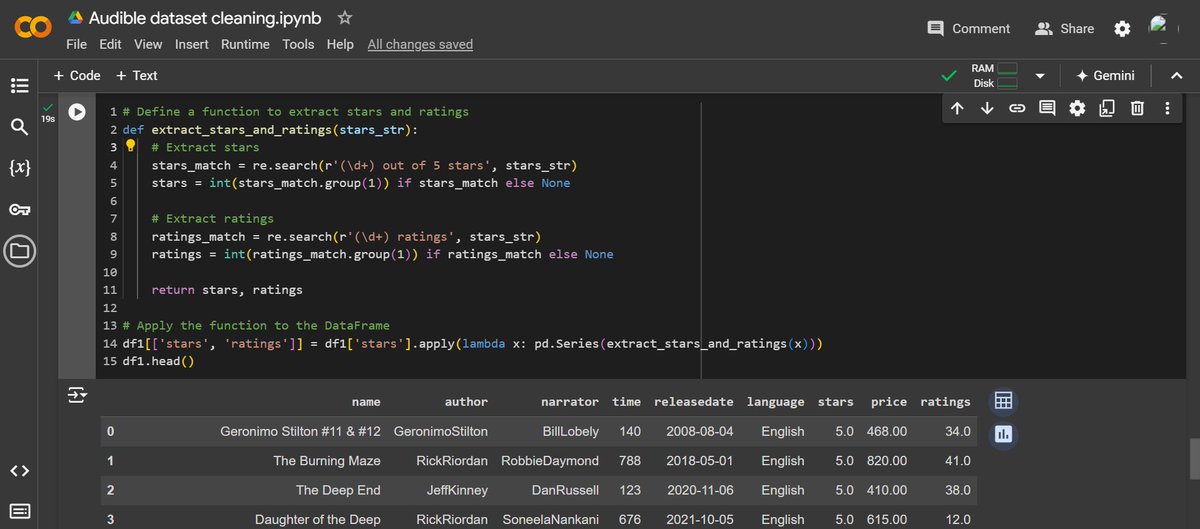
Task: Open the Table of contents sidebar panel
Action: (19, 85)
